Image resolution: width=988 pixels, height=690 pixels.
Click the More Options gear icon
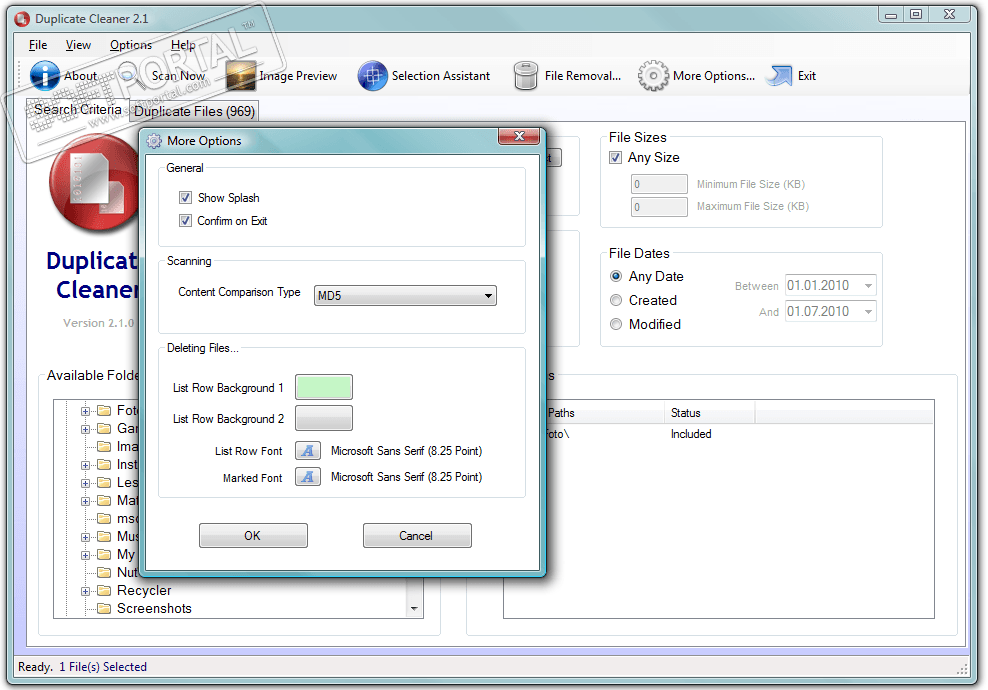tap(653, 76)
